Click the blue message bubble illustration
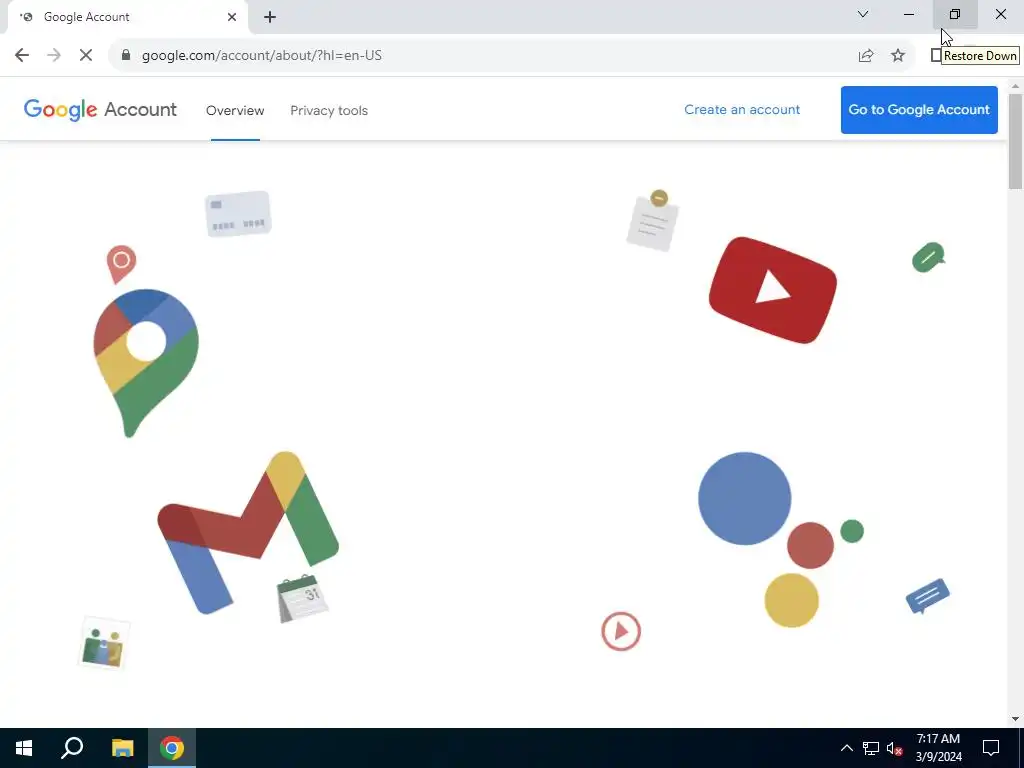1024x768 pixels. point(927,596)
